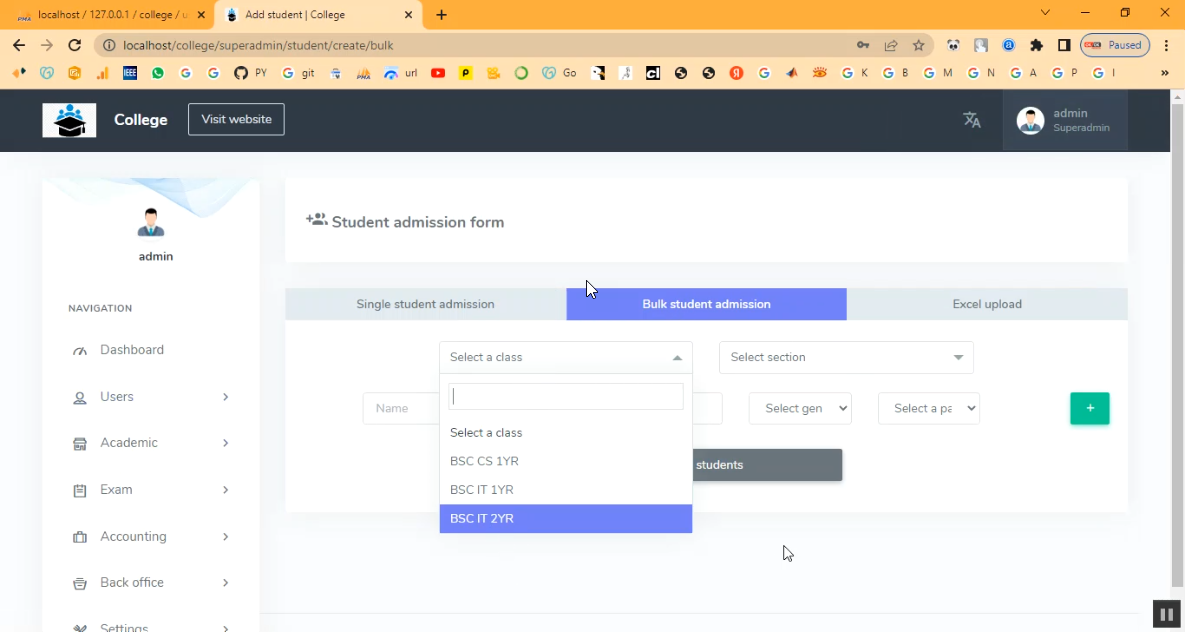The width and height of the screenshot is (1185, 632).
Task: Click the Paused profile button
Action: (1115, 45)
